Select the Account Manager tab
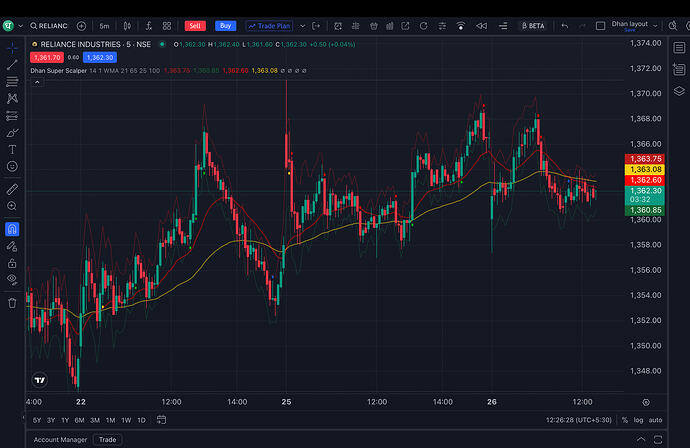Image resolution: width=690 pixels, height=448 pixels. (60, 440)
